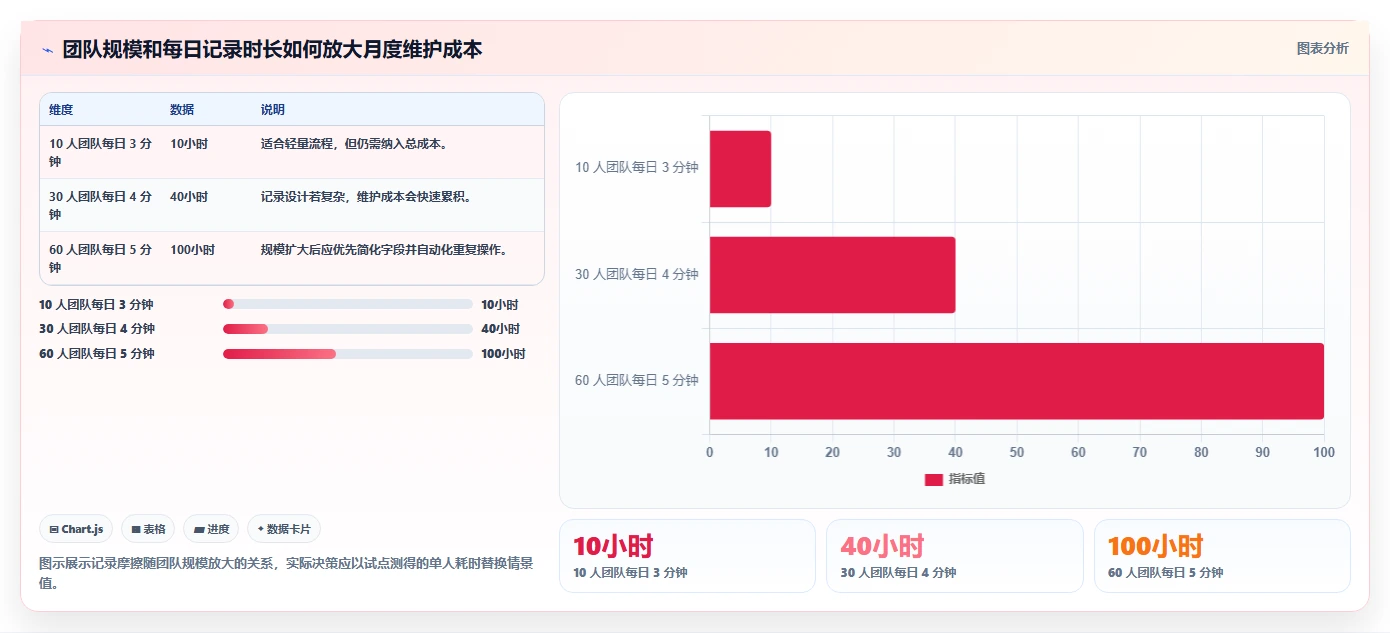Click chart bar for 10 人团队每日 3 分钟
The width and height of the screenshot is (1390, 633).
740,169
